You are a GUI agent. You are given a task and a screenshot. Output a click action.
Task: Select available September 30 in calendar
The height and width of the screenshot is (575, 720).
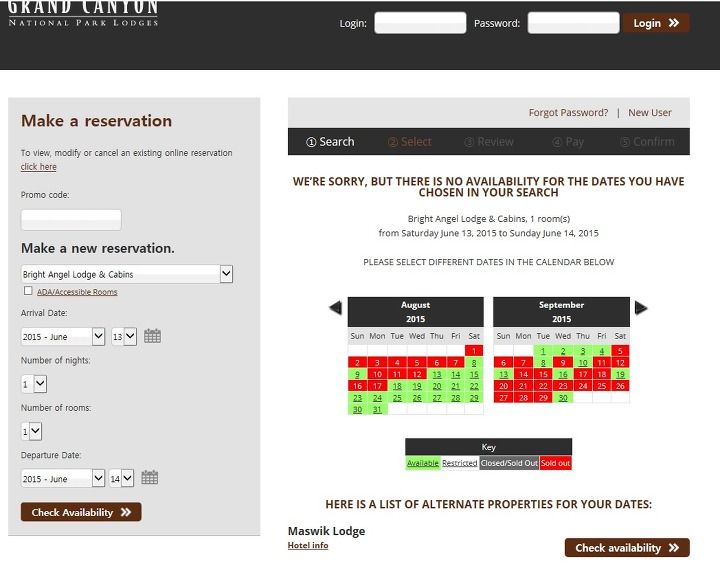tap(563, 398)
